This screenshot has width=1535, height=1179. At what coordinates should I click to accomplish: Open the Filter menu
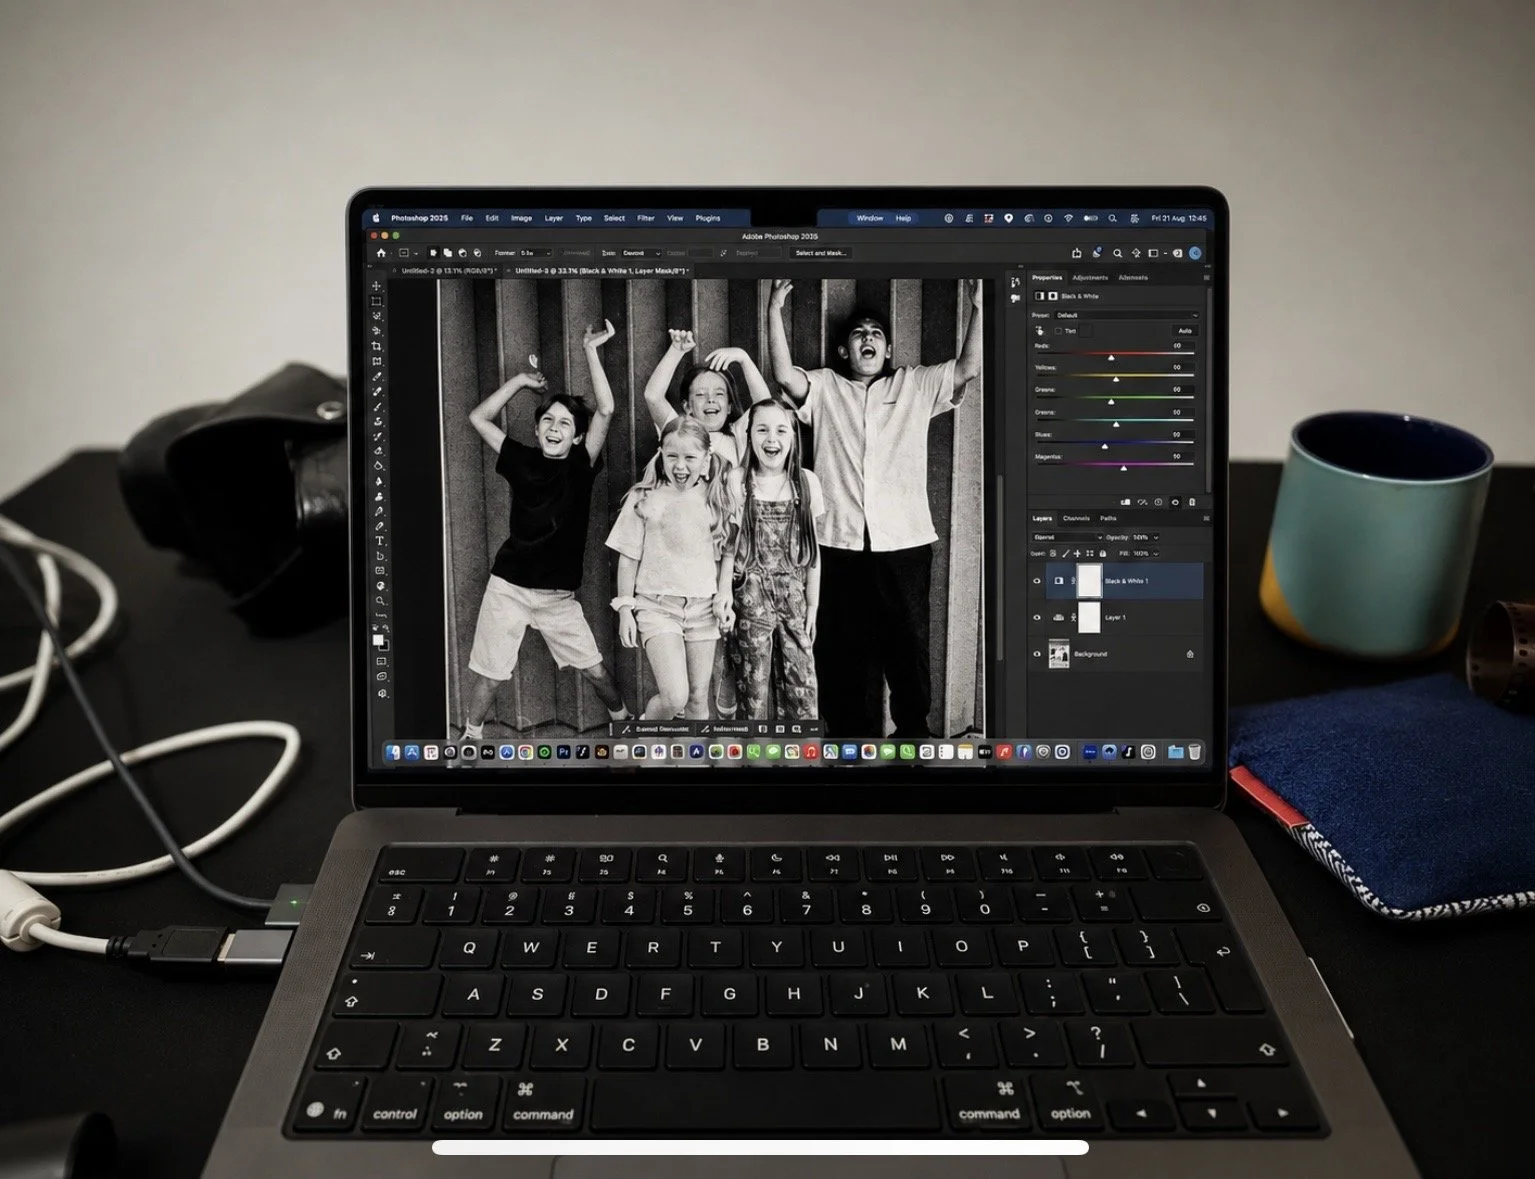[x=646, y=218]
